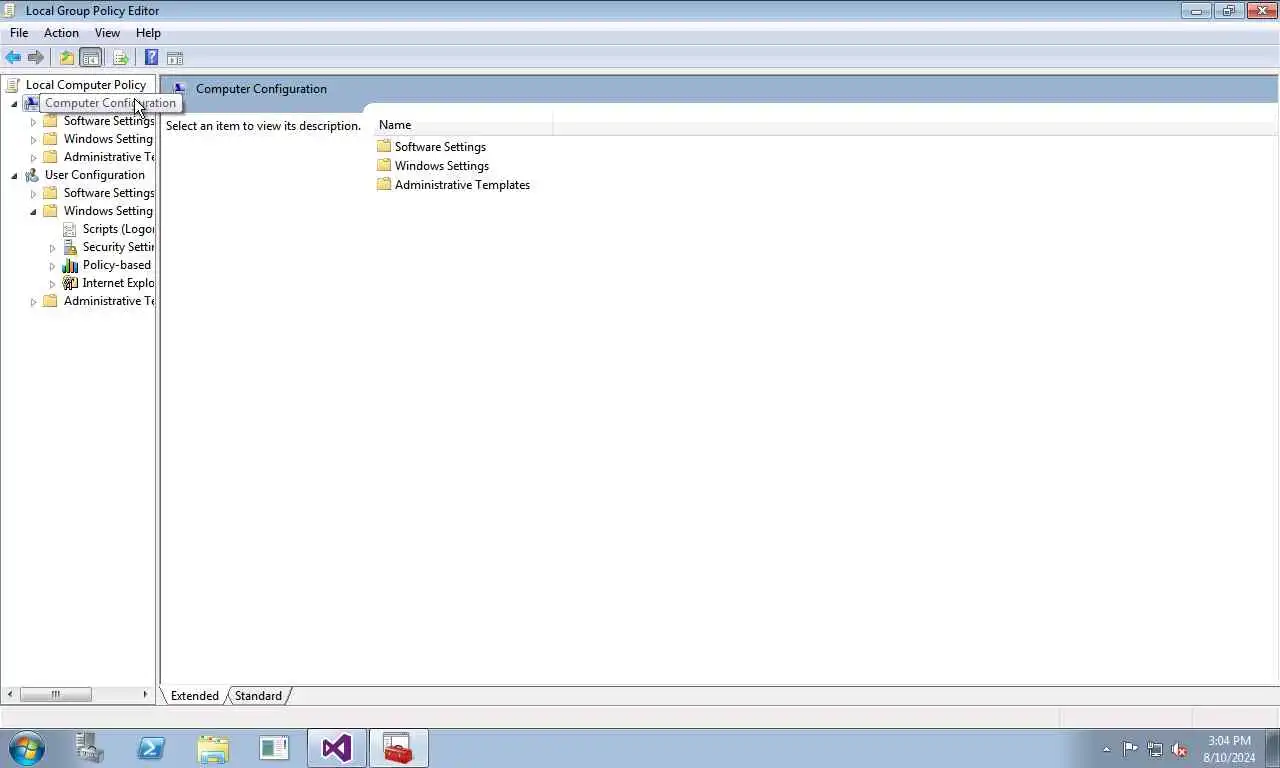Show hidden tray icons arrow
Image resolution: width=1280 pixels, height=768 pixels.
point(1106,749)
